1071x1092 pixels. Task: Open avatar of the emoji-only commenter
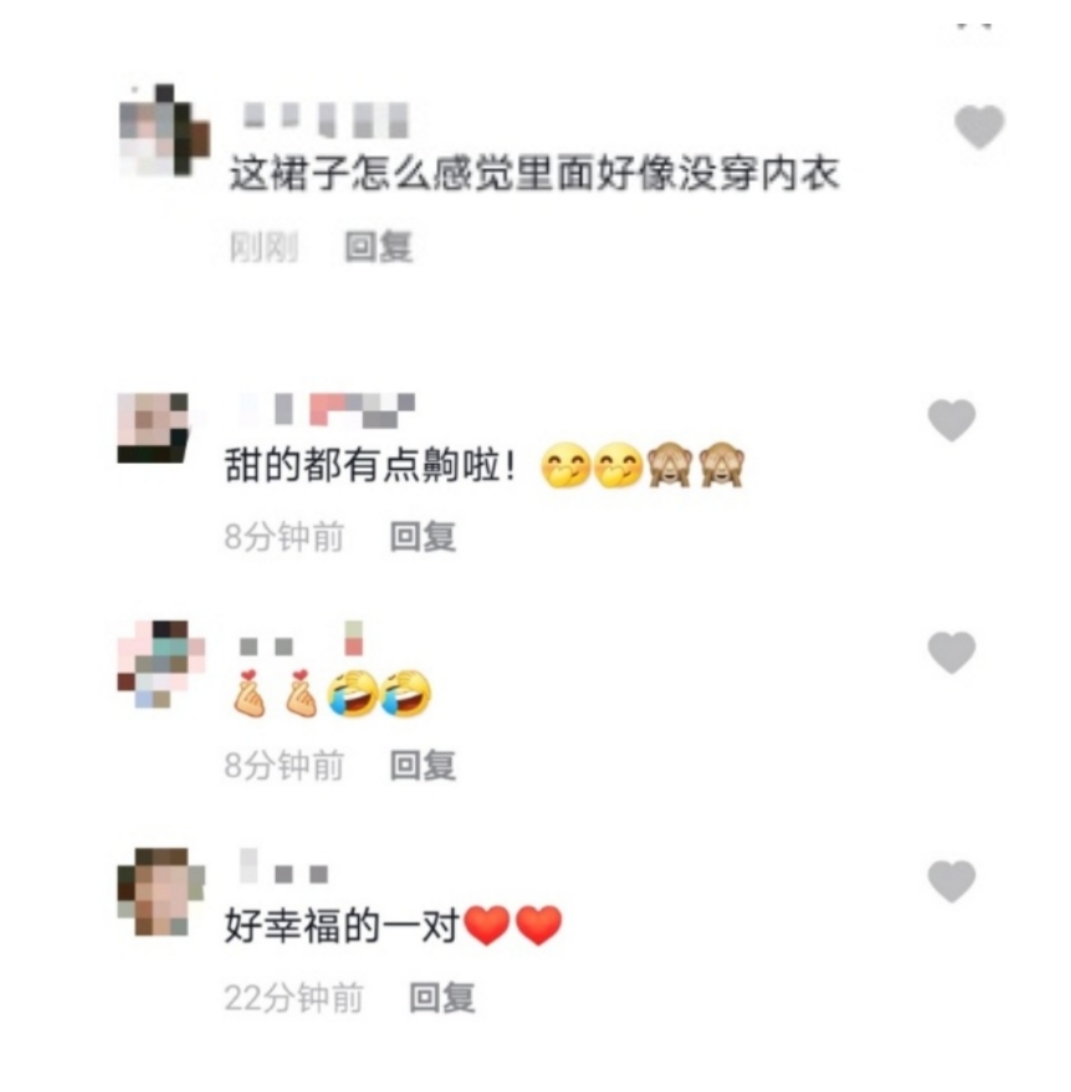[161, 664]
